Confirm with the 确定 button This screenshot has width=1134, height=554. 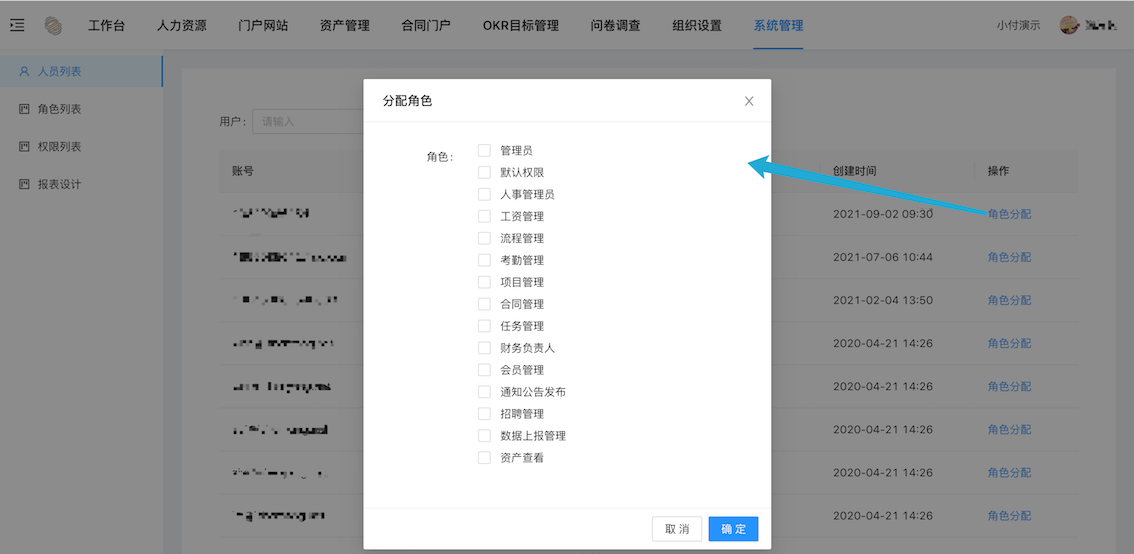(x=733, y=529)
